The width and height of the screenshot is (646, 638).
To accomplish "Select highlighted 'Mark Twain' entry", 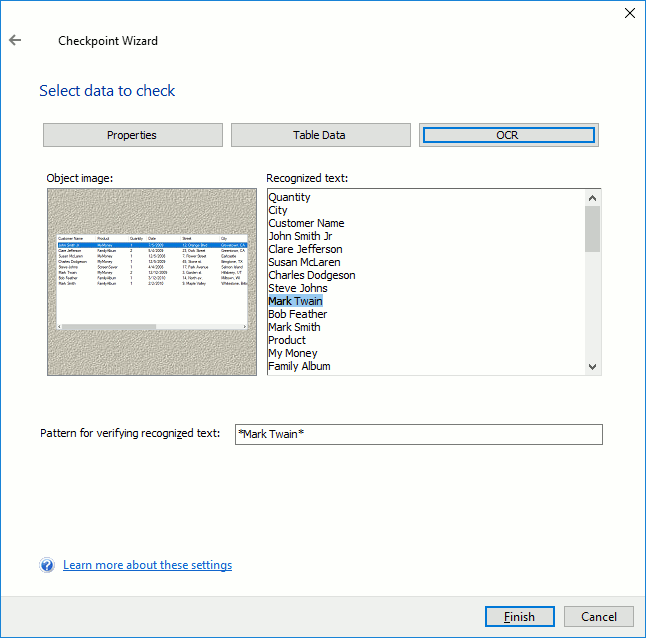I will click(295, 301).
